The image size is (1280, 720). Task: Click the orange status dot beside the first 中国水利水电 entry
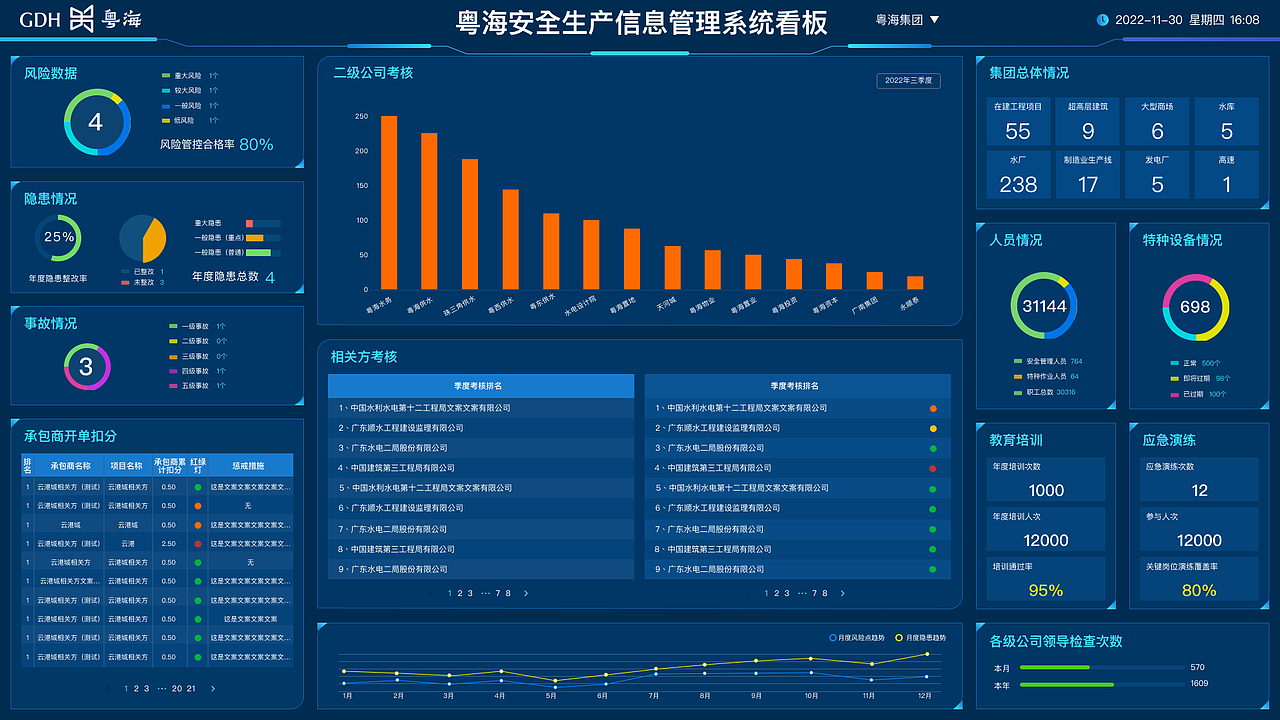[933, 408]
